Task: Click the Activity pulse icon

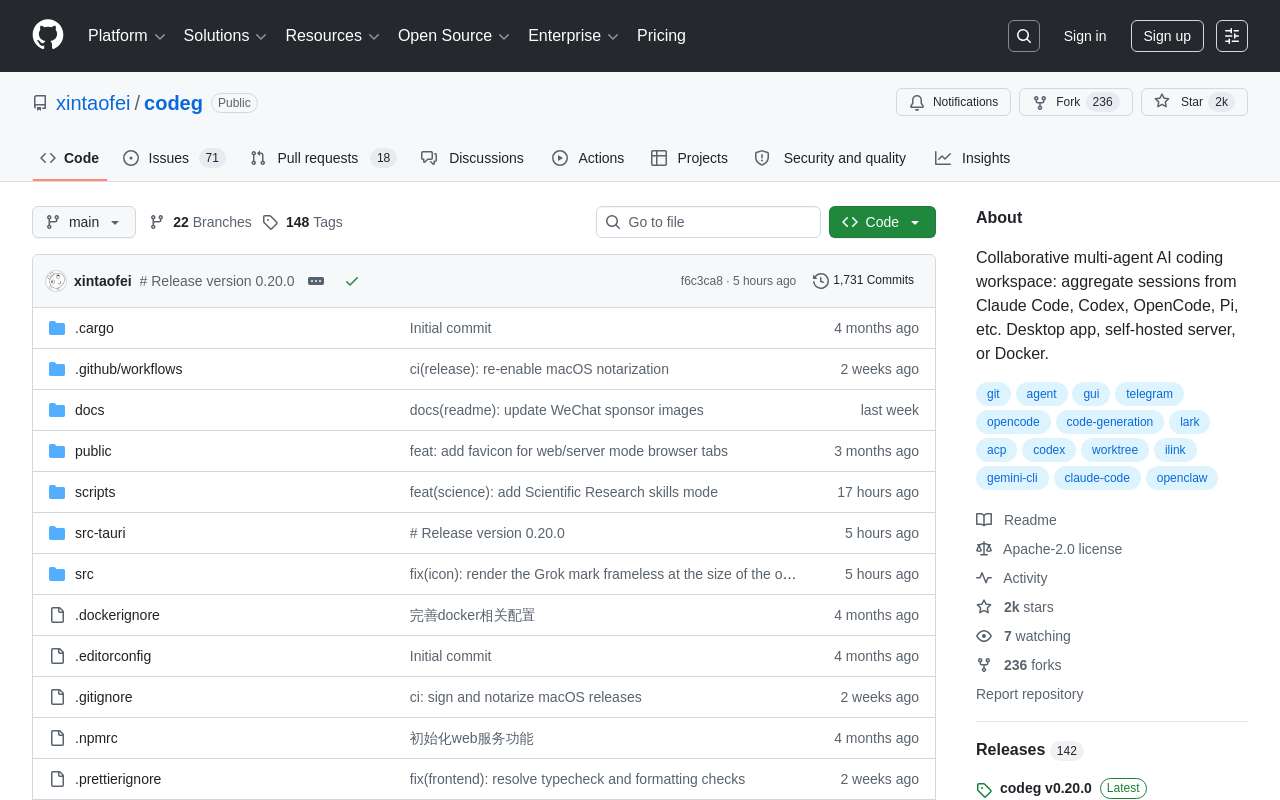Action: [x=984, y=578]
